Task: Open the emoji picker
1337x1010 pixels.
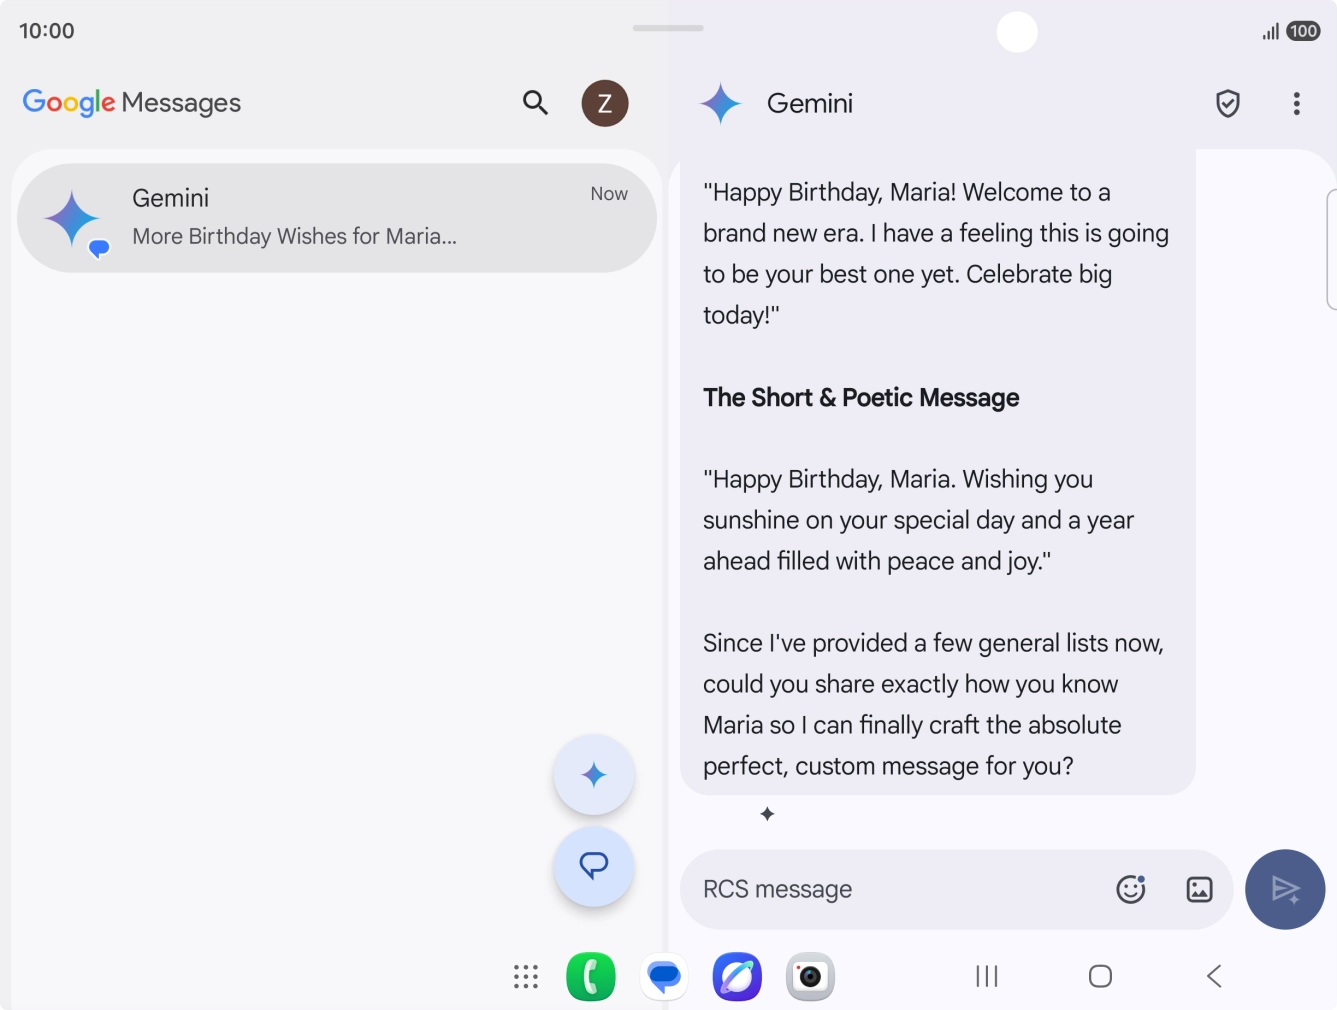Action: [x=1131, y=889]
